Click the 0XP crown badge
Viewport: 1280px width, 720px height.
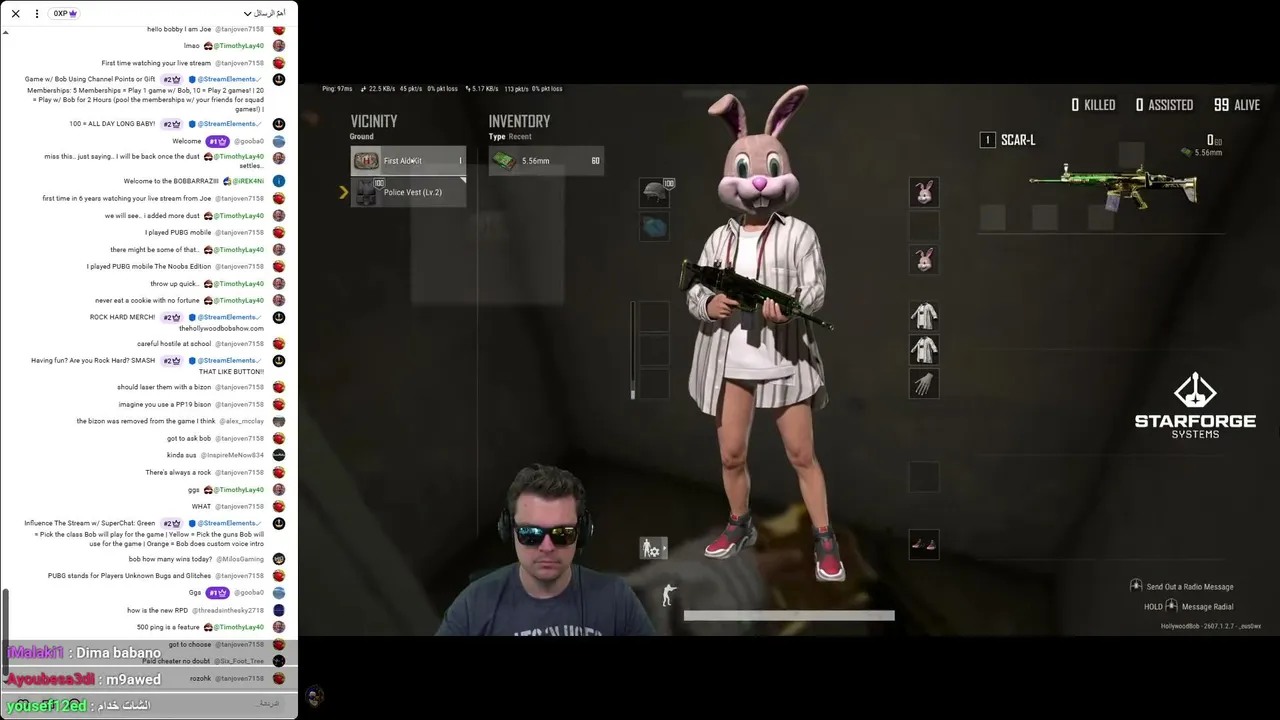coord(65,14)
